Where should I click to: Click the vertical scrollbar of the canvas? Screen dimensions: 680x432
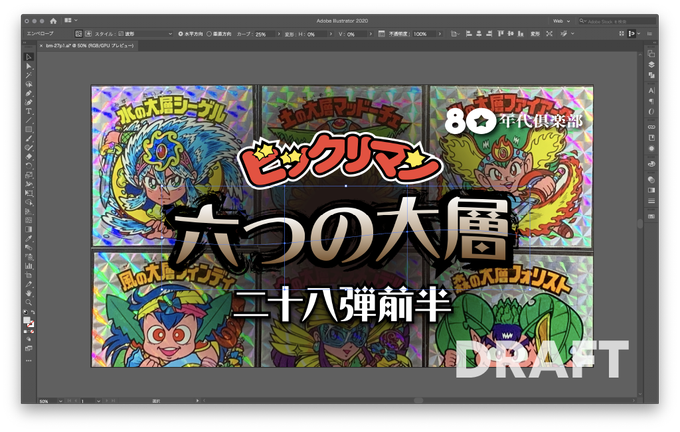[x=640, y=224]
